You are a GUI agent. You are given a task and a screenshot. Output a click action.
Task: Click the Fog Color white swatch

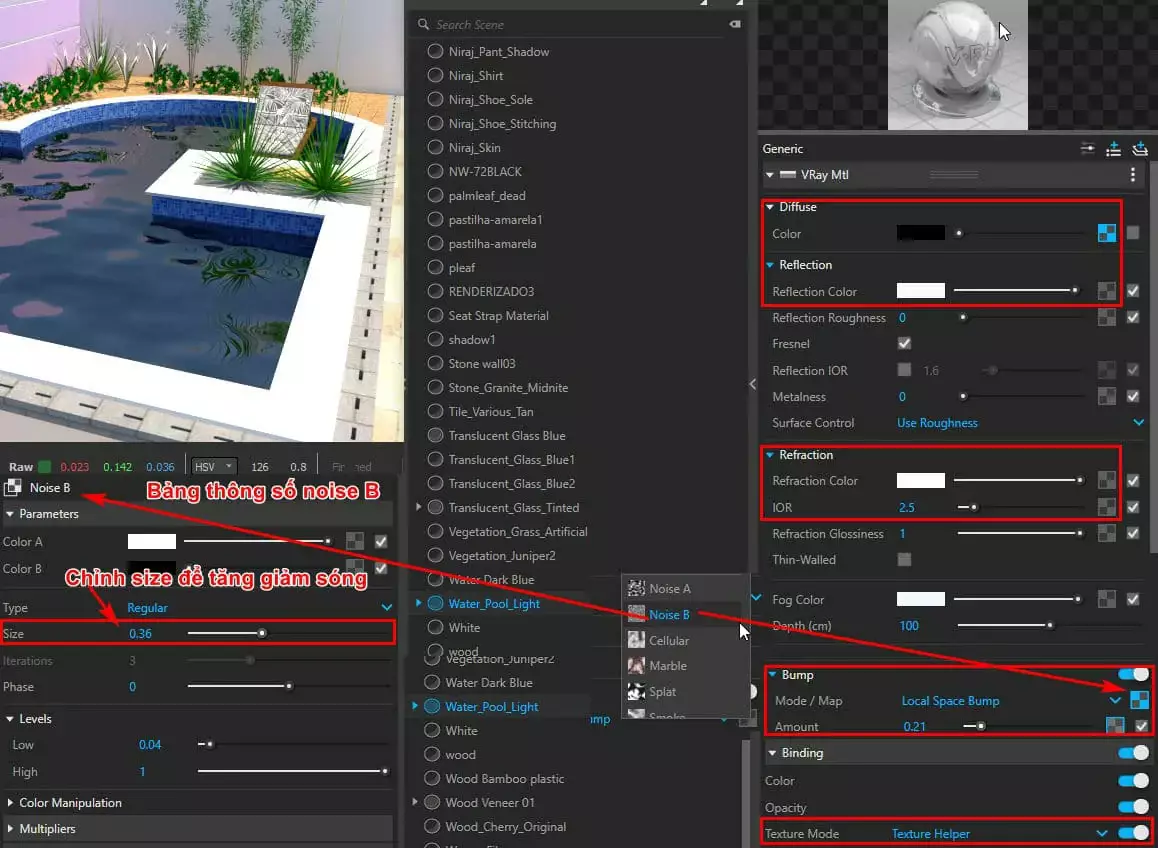tap(919, 599)
